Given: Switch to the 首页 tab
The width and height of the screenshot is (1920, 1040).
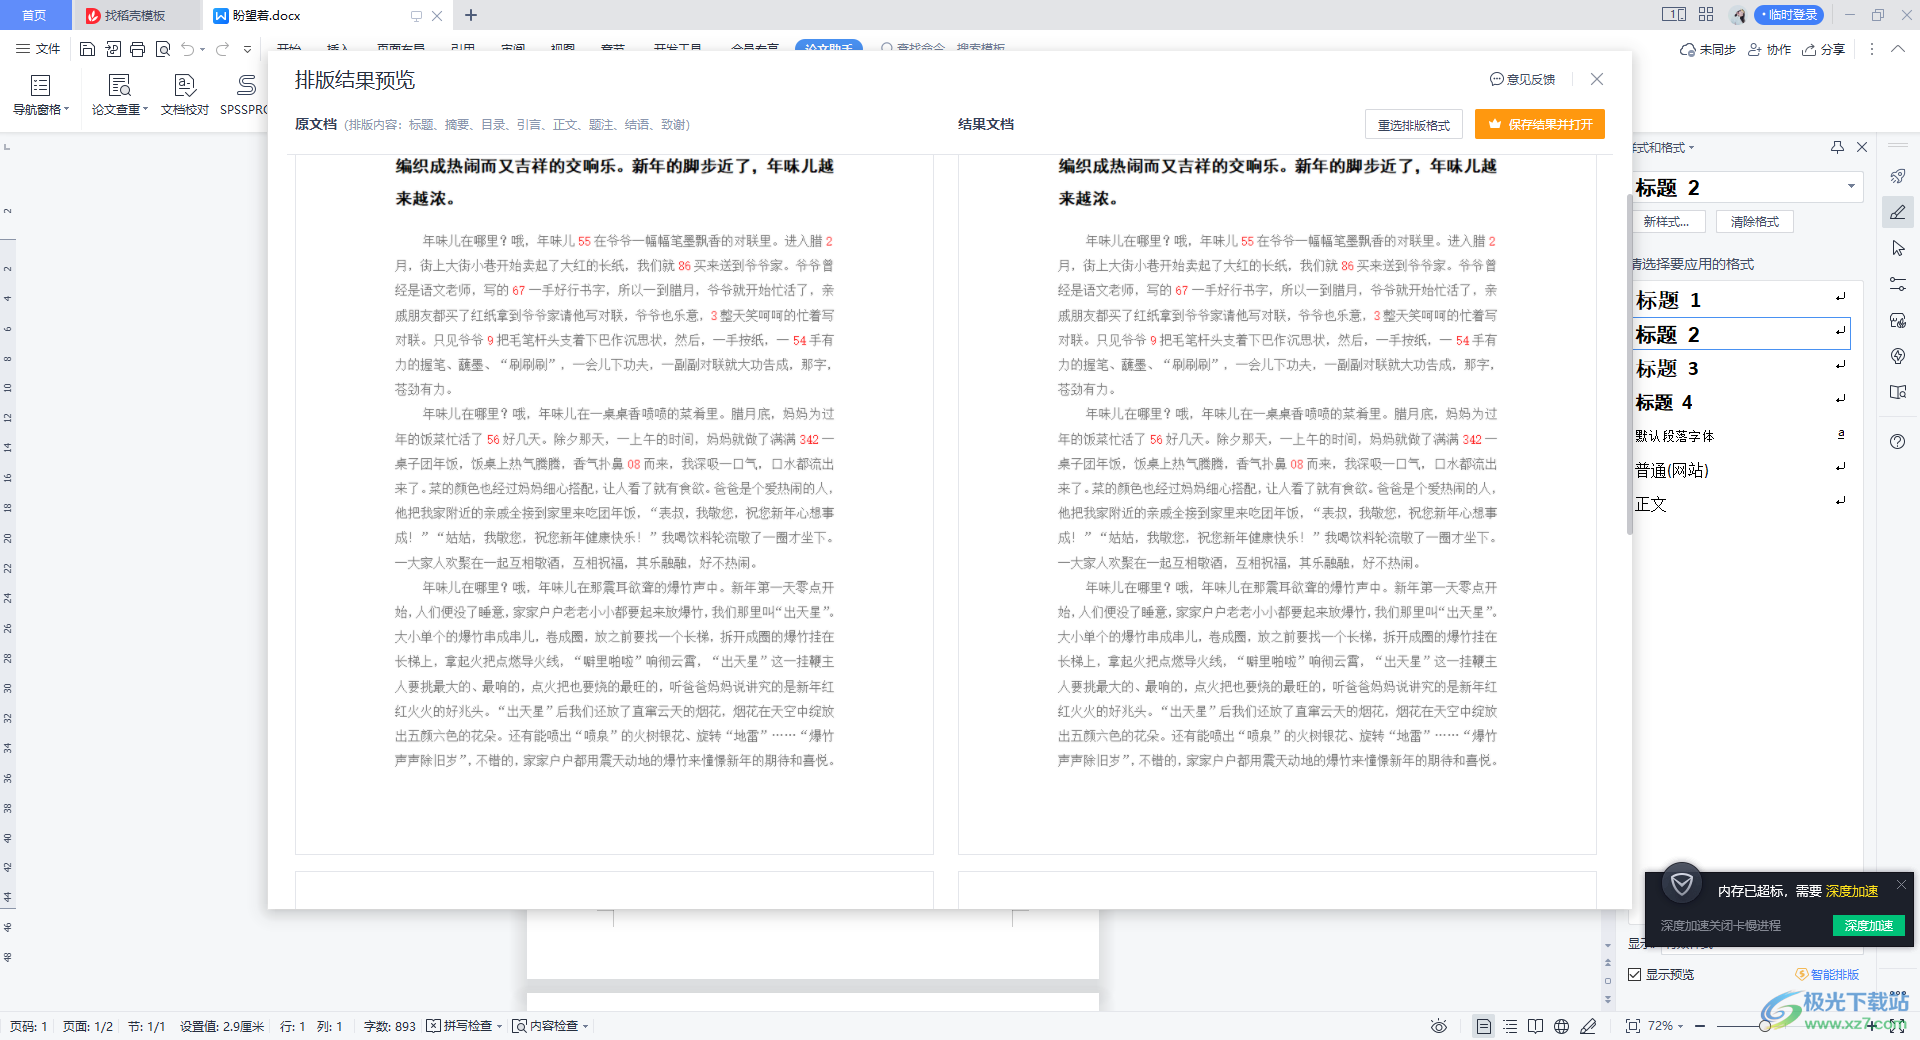Looking at the screenshot, I should (x=35, y=15).
